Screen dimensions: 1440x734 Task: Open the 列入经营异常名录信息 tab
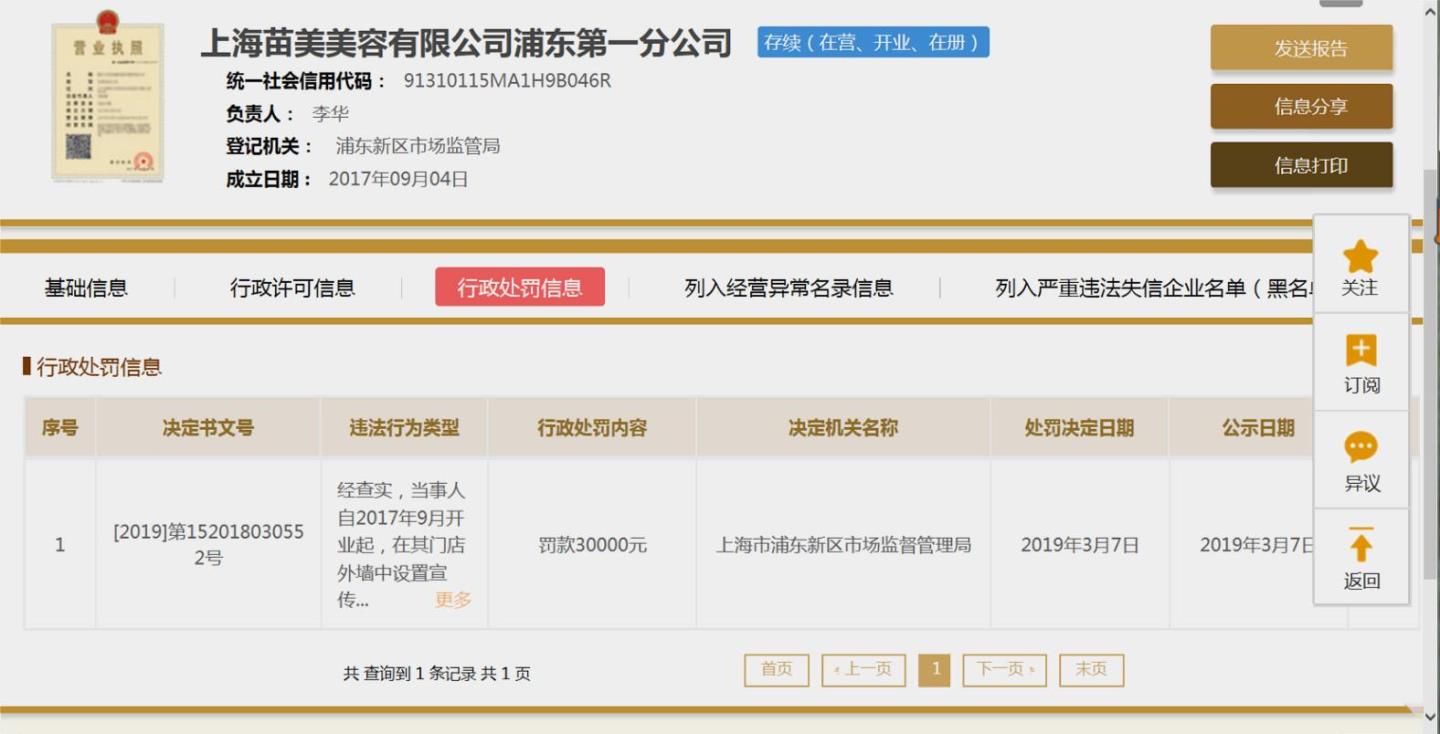pos(788,288)
